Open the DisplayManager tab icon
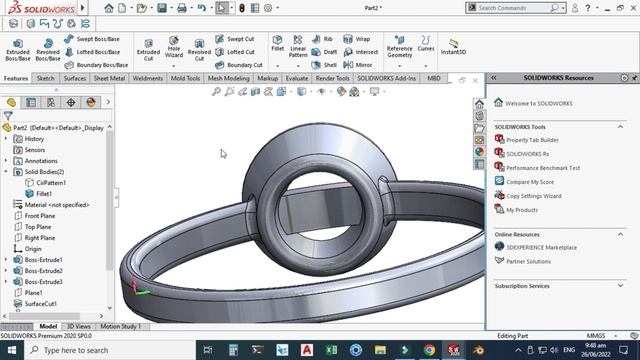This screenshot has height=360, width=640. [91, 102]
